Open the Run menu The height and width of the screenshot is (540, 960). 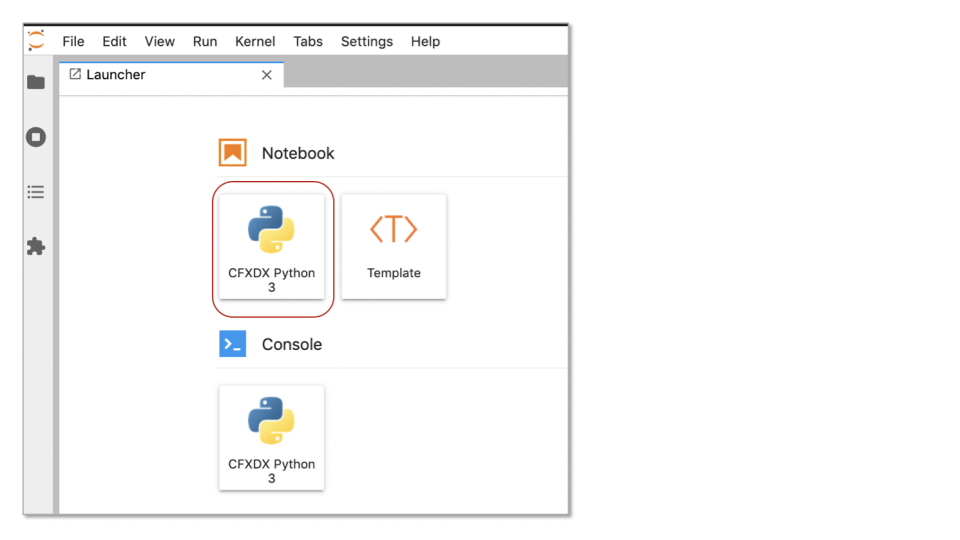pos(205,41)
